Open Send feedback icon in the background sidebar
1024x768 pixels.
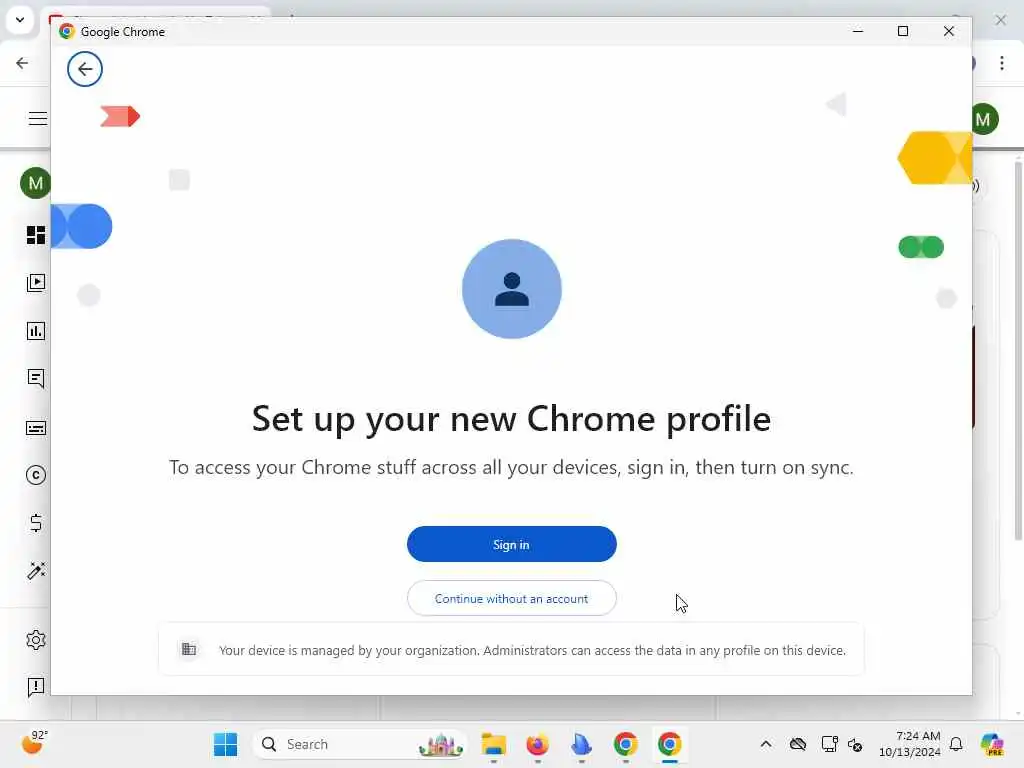point(36,687)
